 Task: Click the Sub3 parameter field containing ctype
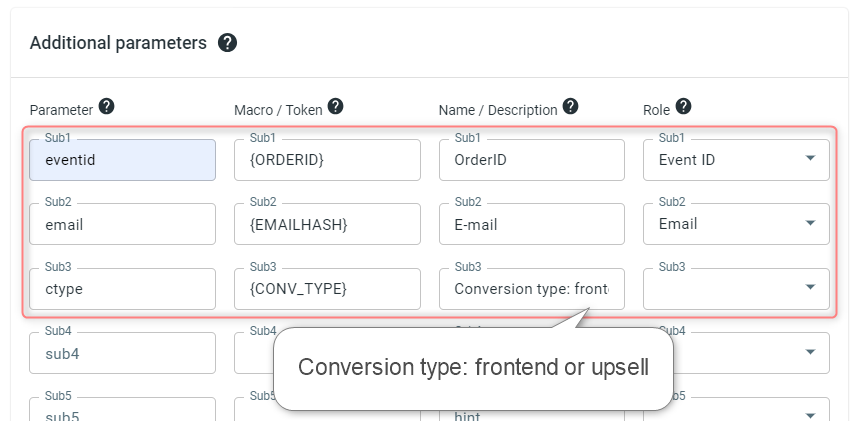click(122, 288)
